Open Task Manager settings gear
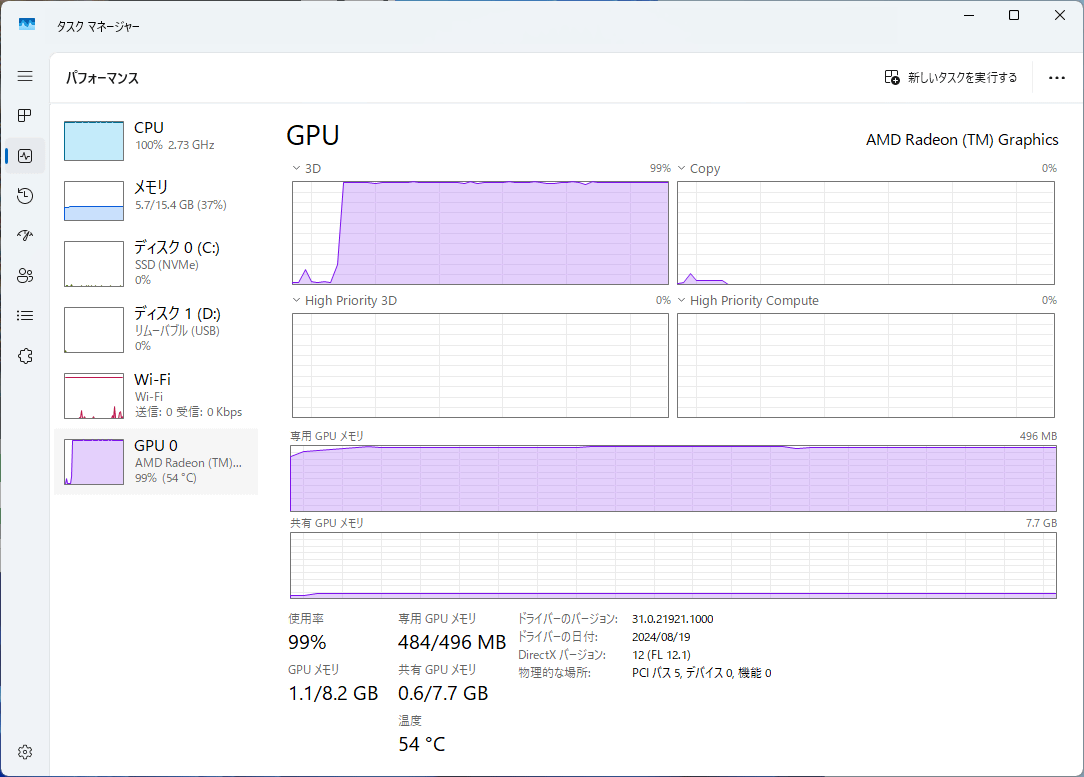1084x777 pixels. 25,752
